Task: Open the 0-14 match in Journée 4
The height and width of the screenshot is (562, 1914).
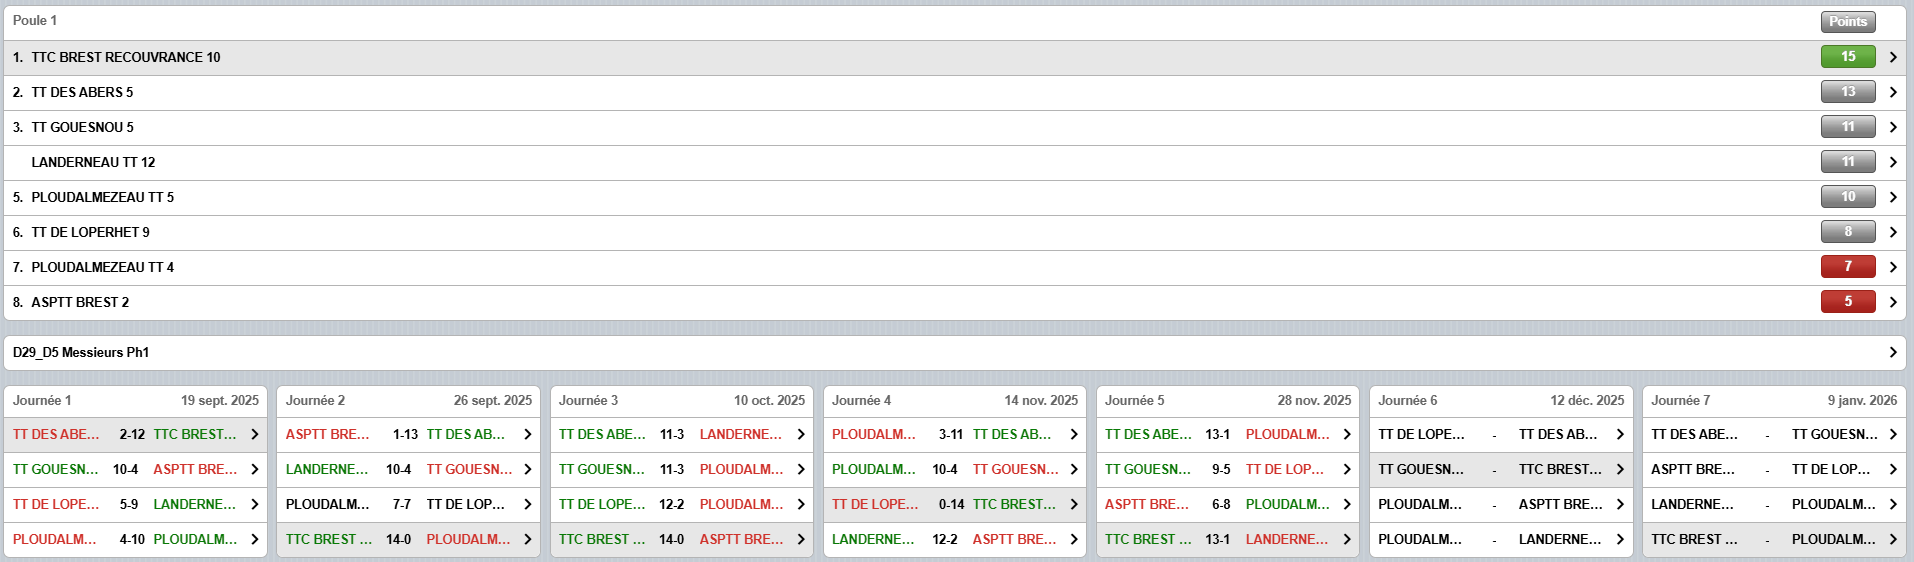Action: pyautogui.click(x=951, y=504)
